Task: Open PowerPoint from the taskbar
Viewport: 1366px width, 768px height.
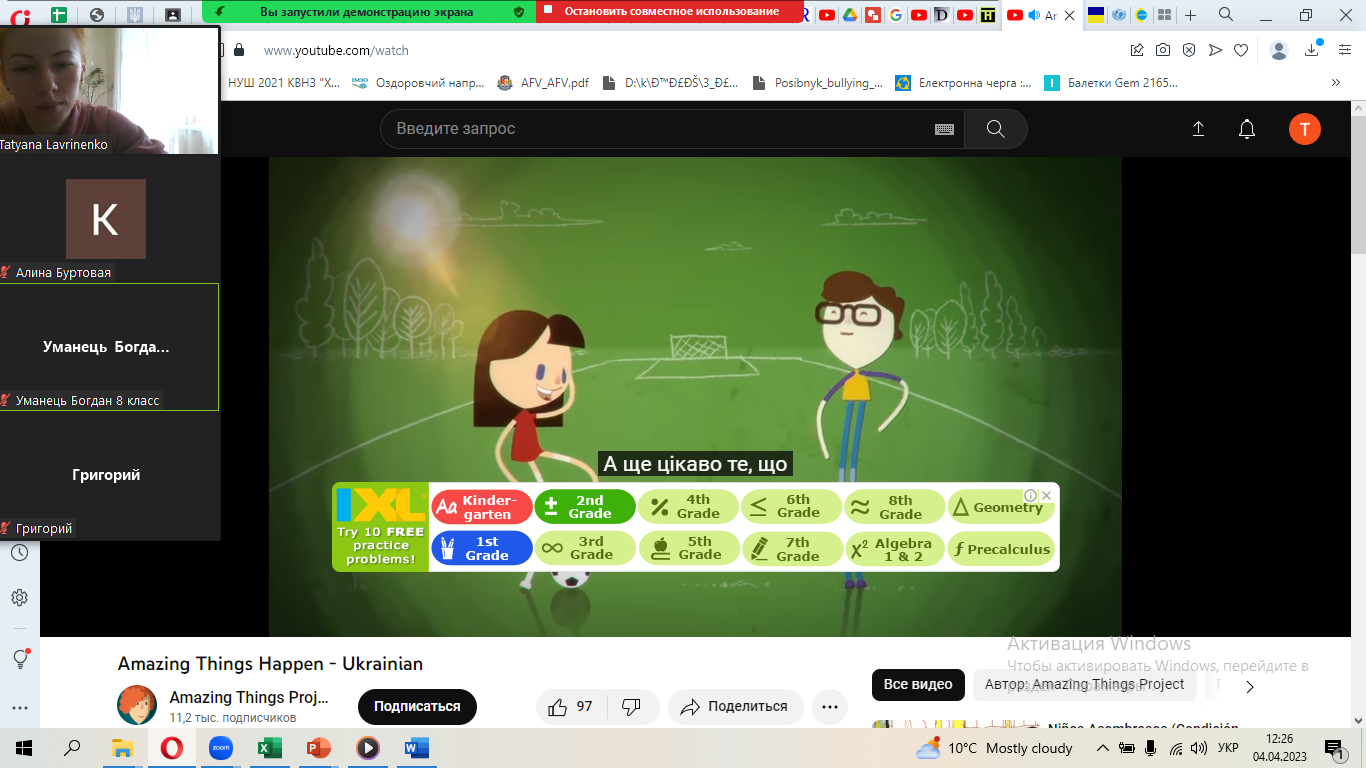Action: pos(318,748)
